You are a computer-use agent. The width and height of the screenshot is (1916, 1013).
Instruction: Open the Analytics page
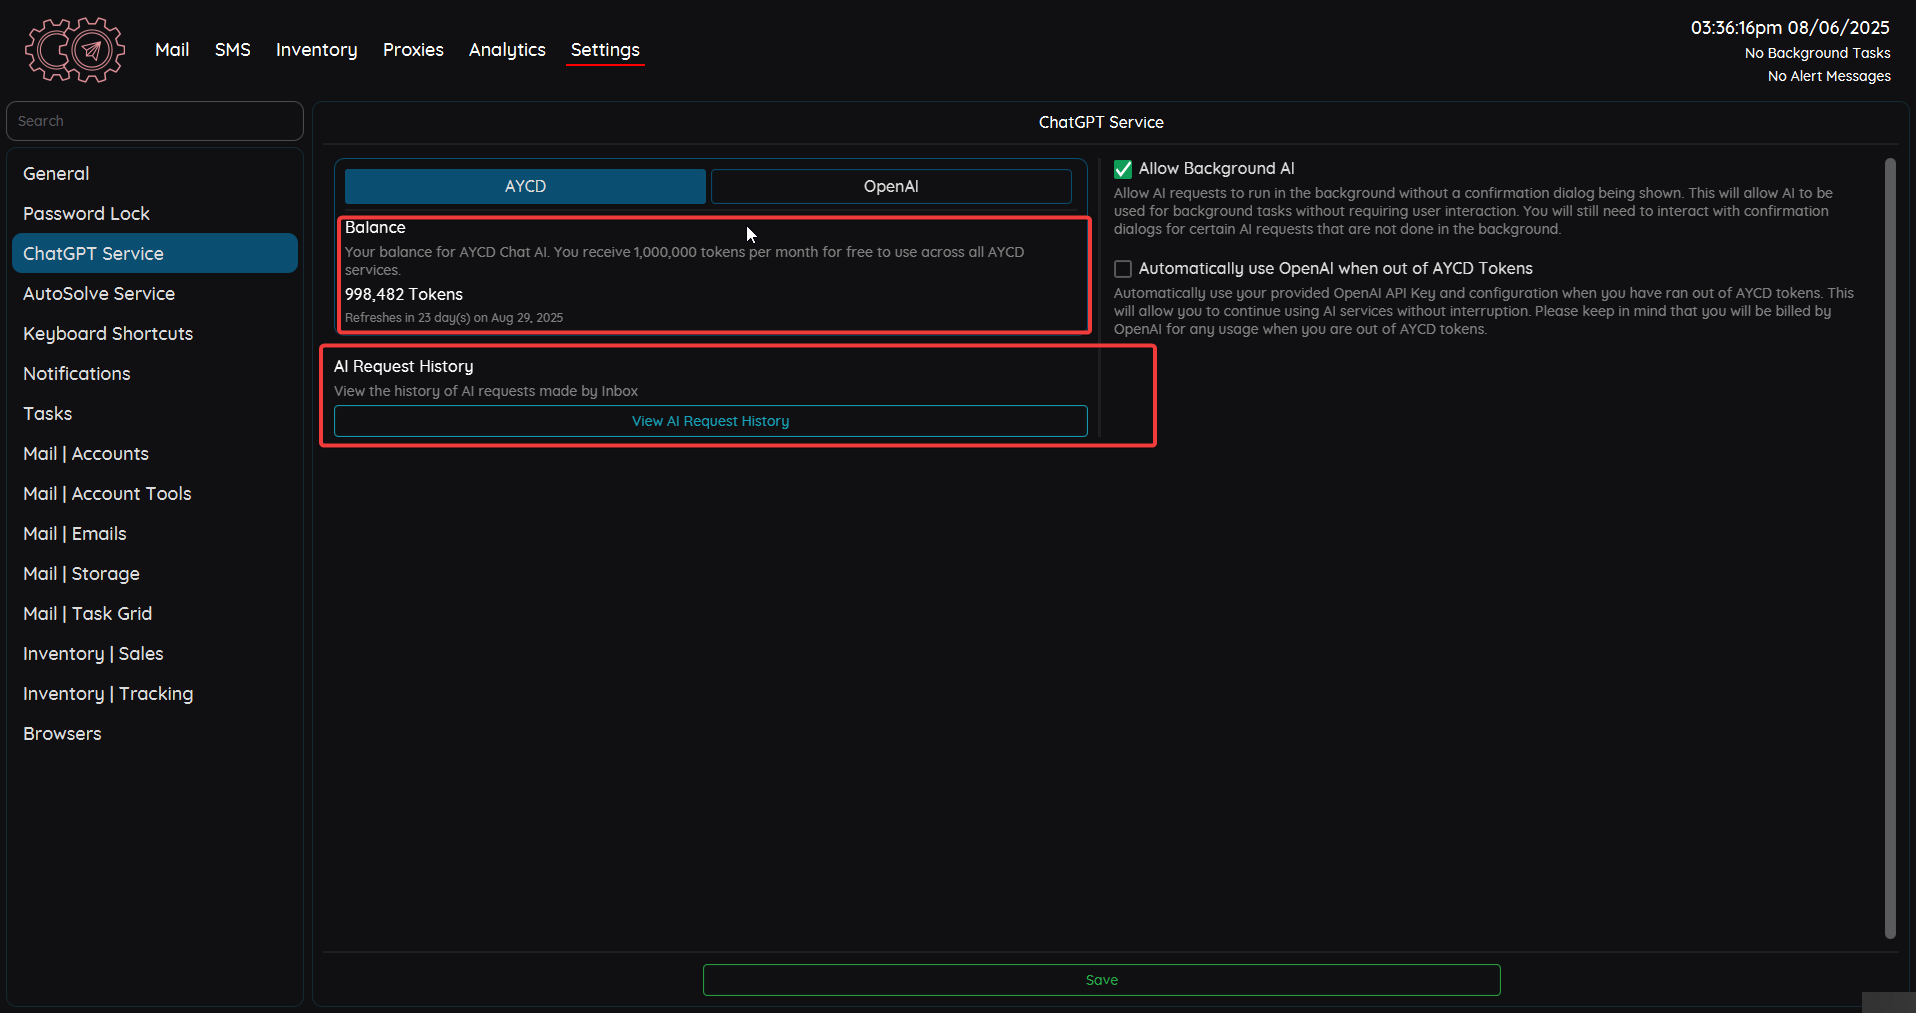[x=506, y=49]
